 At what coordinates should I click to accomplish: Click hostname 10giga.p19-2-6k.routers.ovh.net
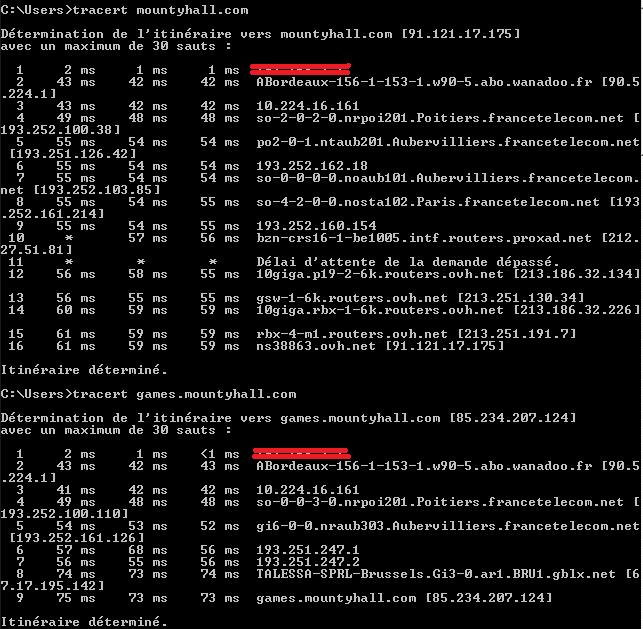point(380,274)
